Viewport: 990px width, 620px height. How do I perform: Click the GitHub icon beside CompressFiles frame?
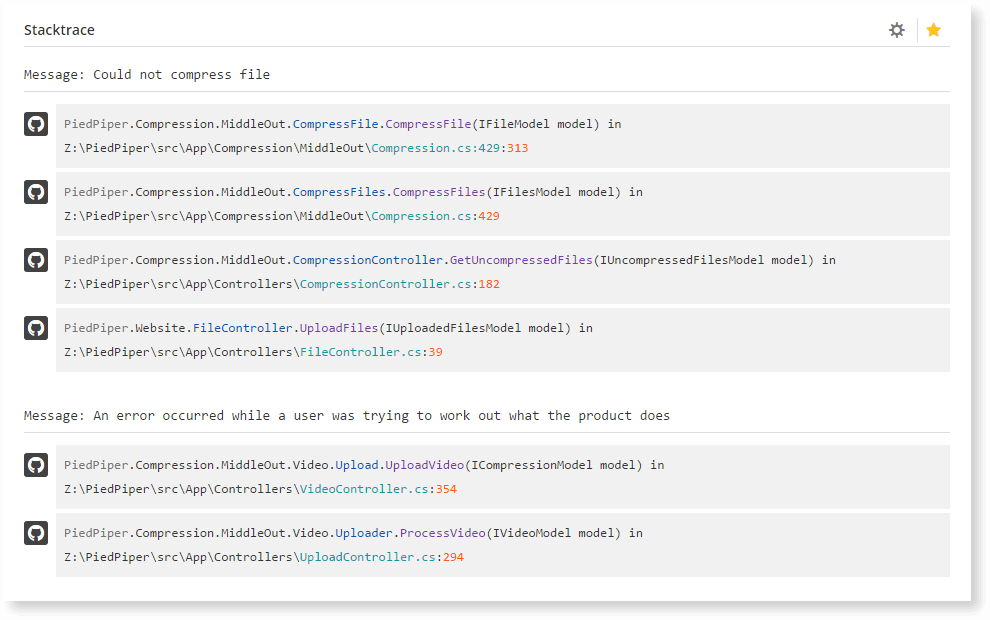tap(35, 191)
